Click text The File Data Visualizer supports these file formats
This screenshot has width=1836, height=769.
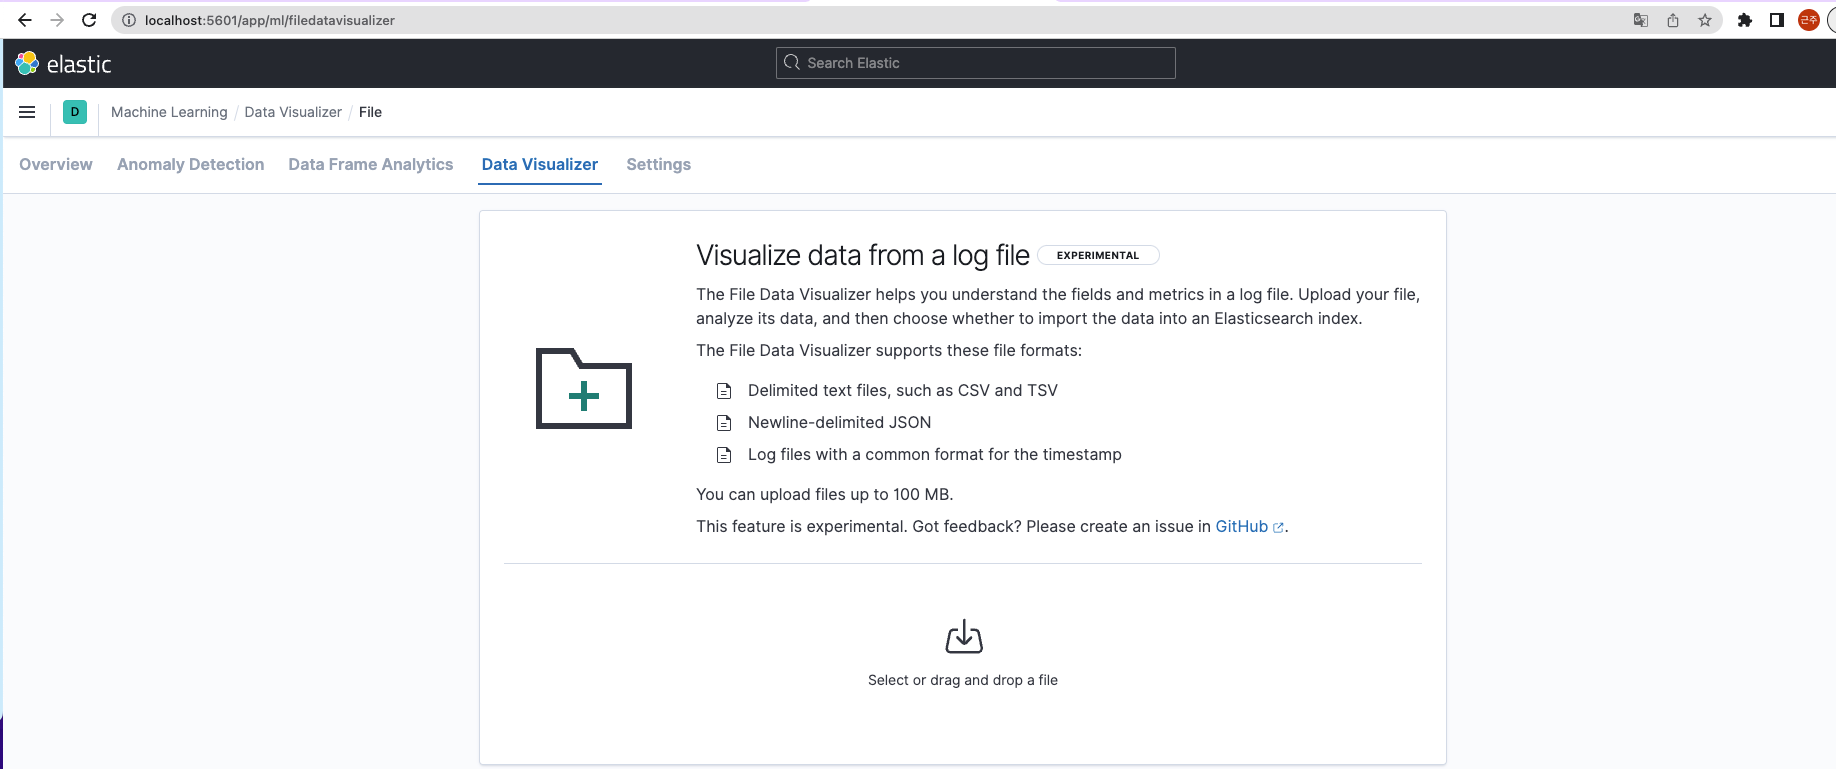click(x=889, y=350)
